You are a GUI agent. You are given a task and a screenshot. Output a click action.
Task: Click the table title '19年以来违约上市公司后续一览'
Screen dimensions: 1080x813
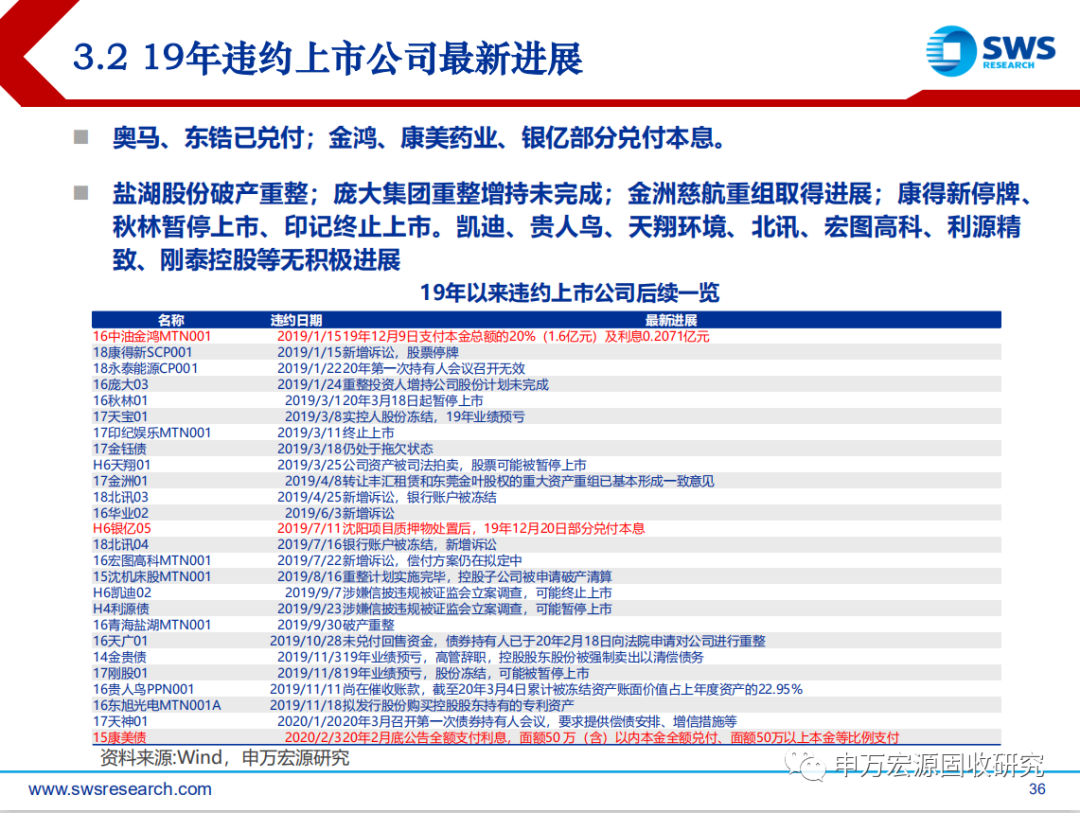click(x=569, y=293)
